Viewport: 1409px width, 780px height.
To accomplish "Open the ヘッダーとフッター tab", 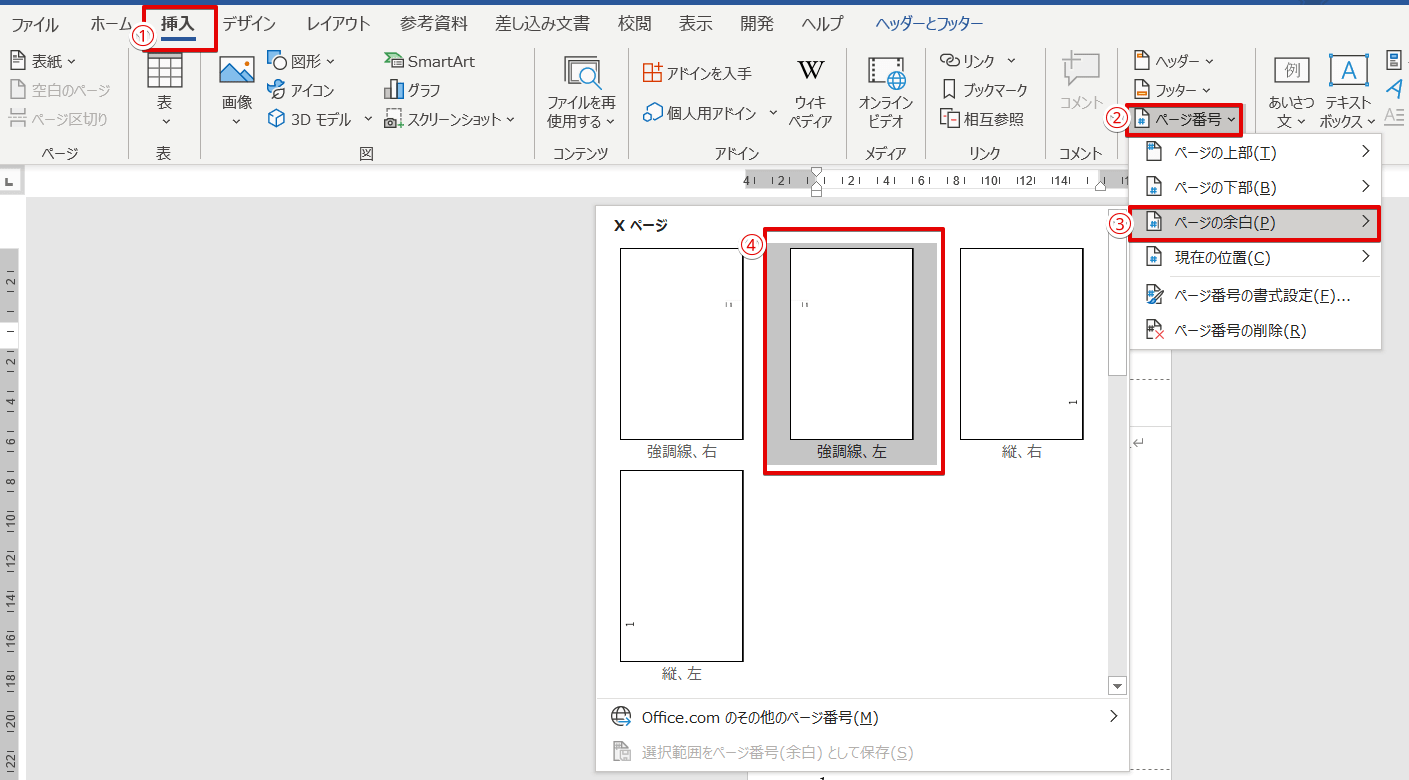I will click(x=929, y=23).
